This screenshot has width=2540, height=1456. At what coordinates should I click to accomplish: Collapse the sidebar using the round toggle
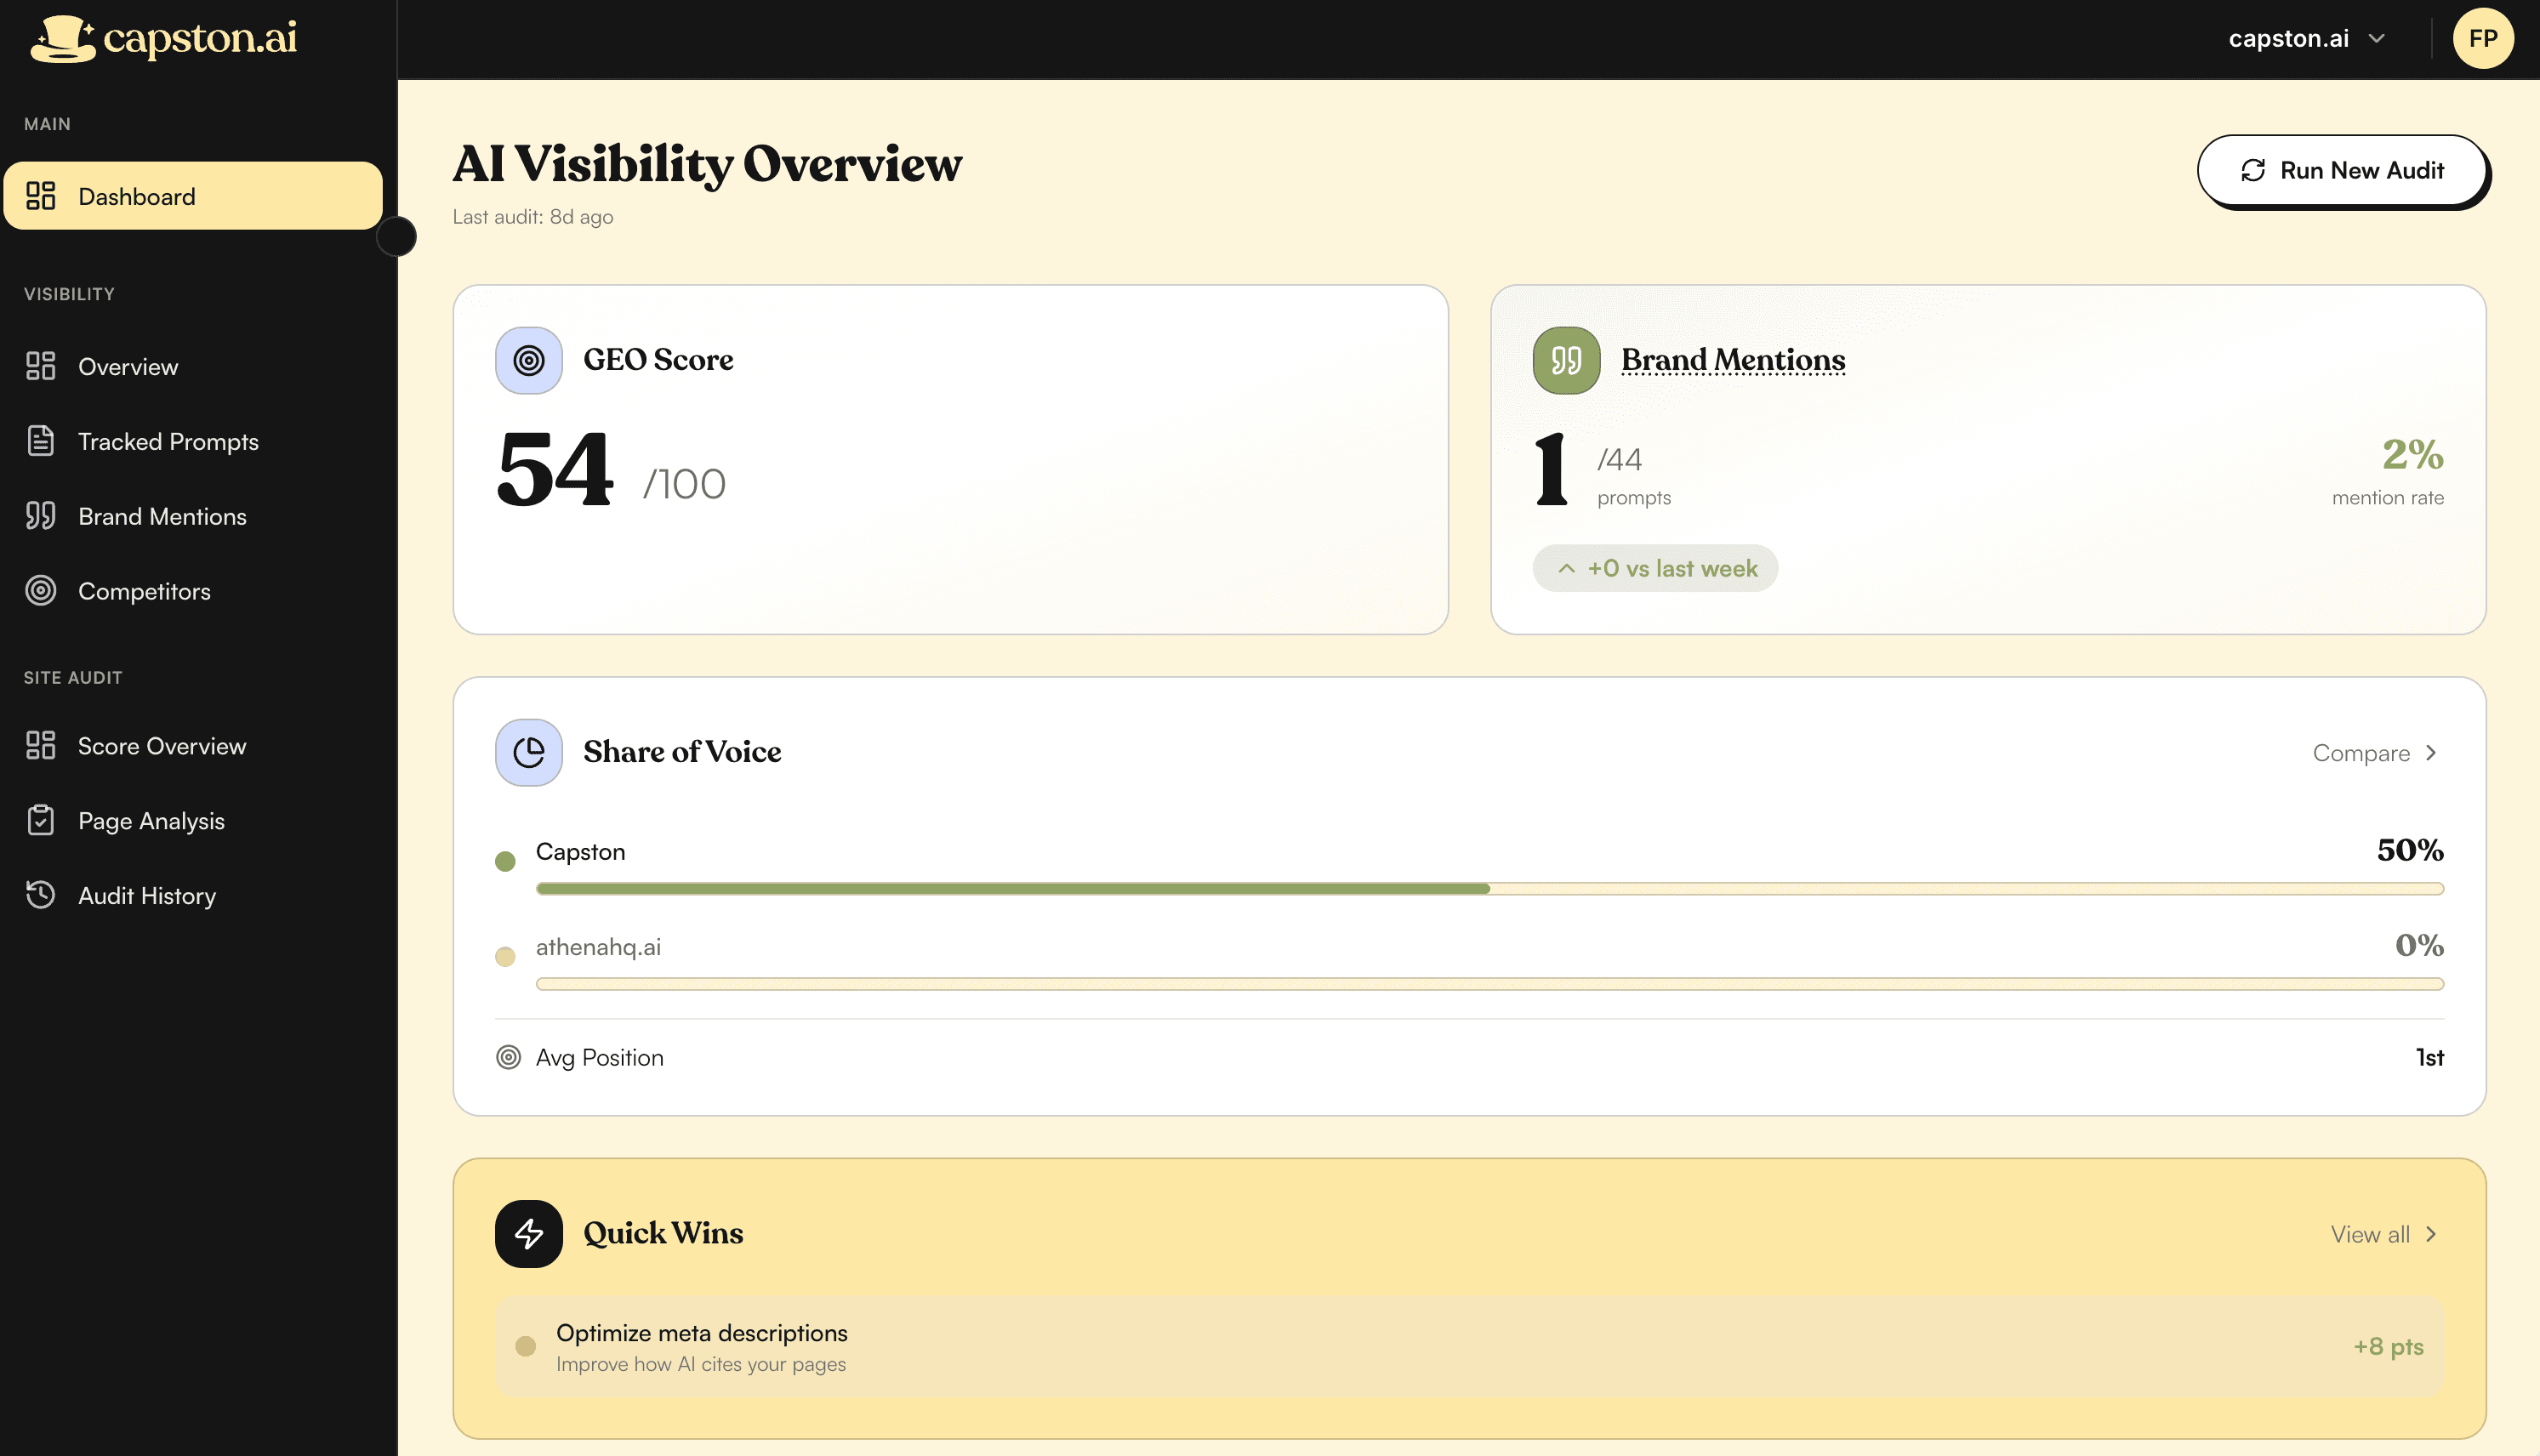[397, 237]
